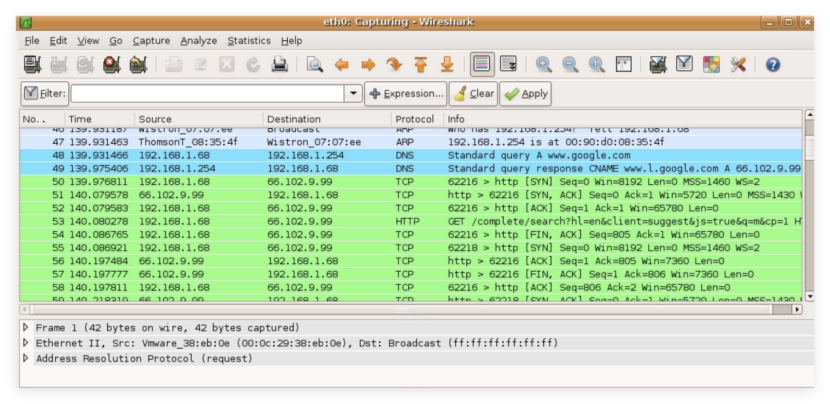The image size is (830, 404).
Task: Select packet 53 HTTP GET row
Action: [411, 221]
